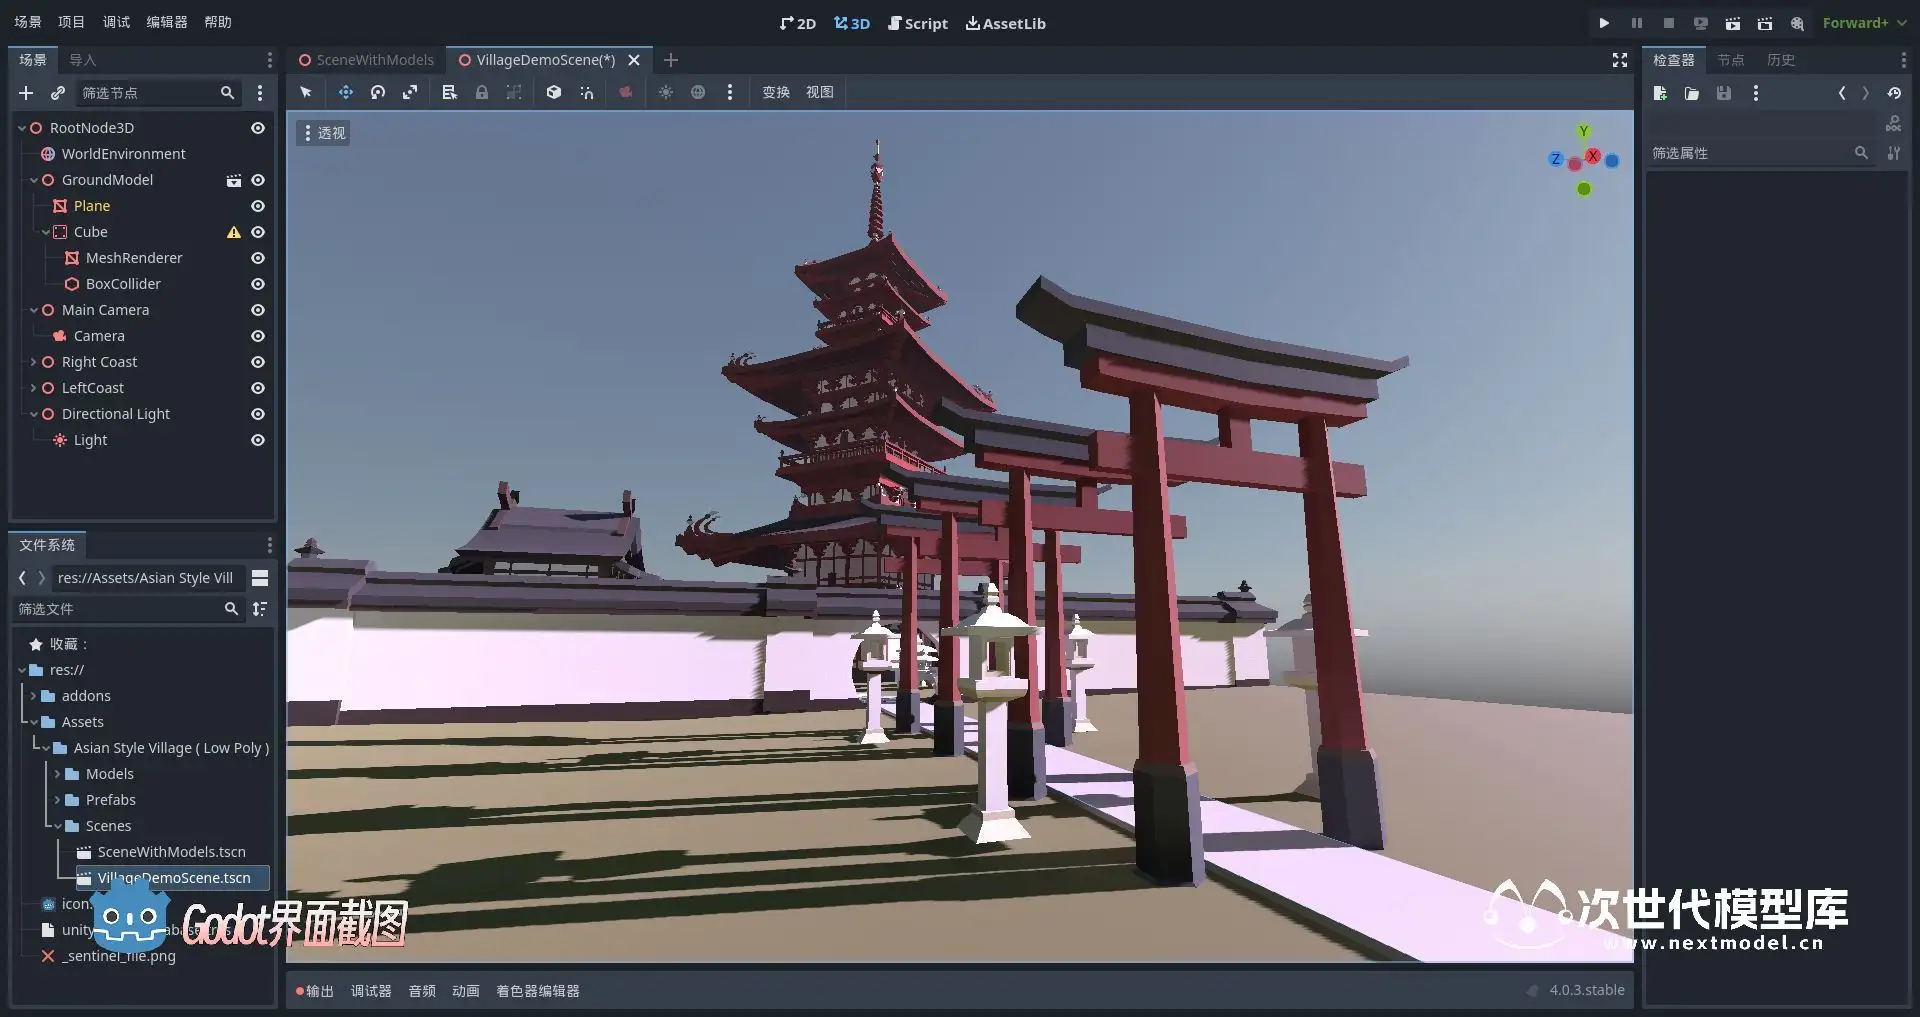The width and height of the screenshot is (1920, 1017).
Task: Switch to the Script workspace
Action: [x=917, y=23]
